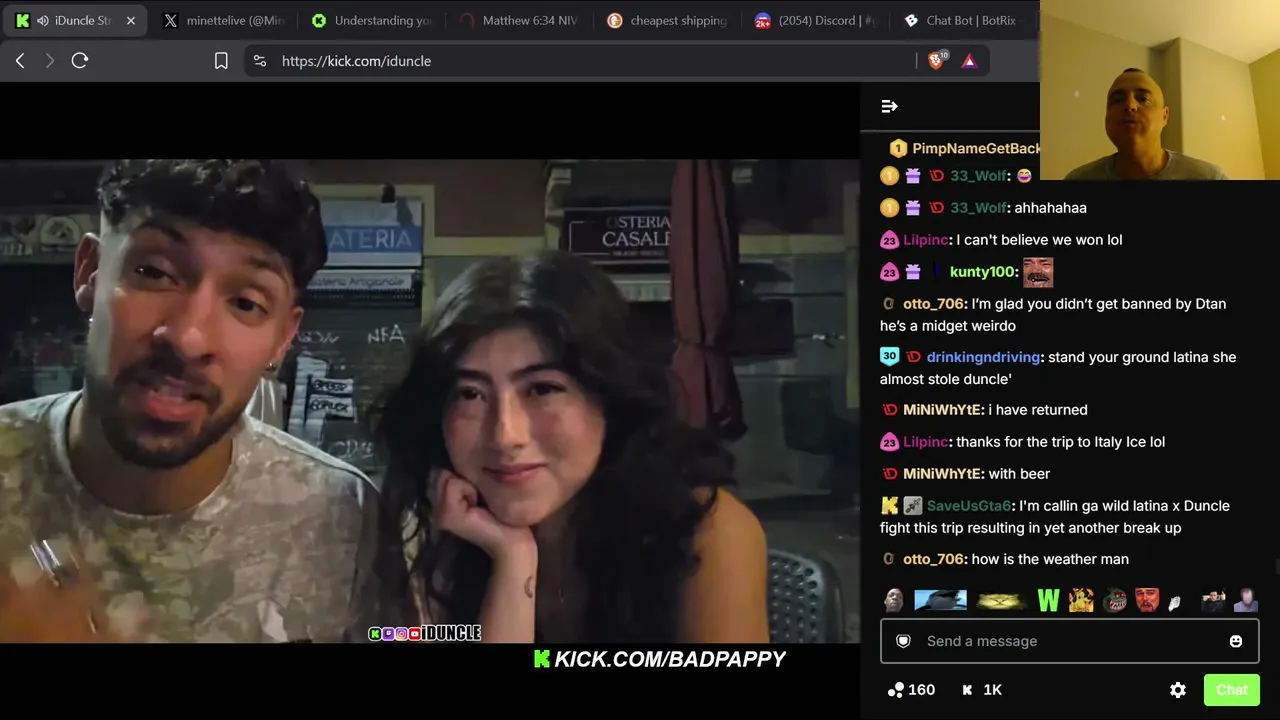Click the Brave Rewards triangle icon
1280x720 pixels.
pyautogui.click(x=969, y=61)
